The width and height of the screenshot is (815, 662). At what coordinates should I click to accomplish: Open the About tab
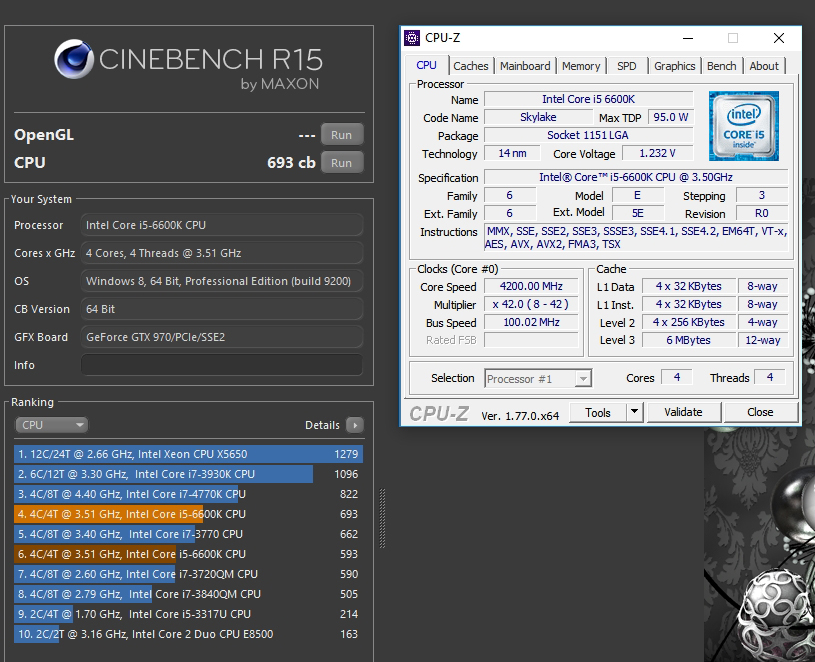[x=764, y=66]
